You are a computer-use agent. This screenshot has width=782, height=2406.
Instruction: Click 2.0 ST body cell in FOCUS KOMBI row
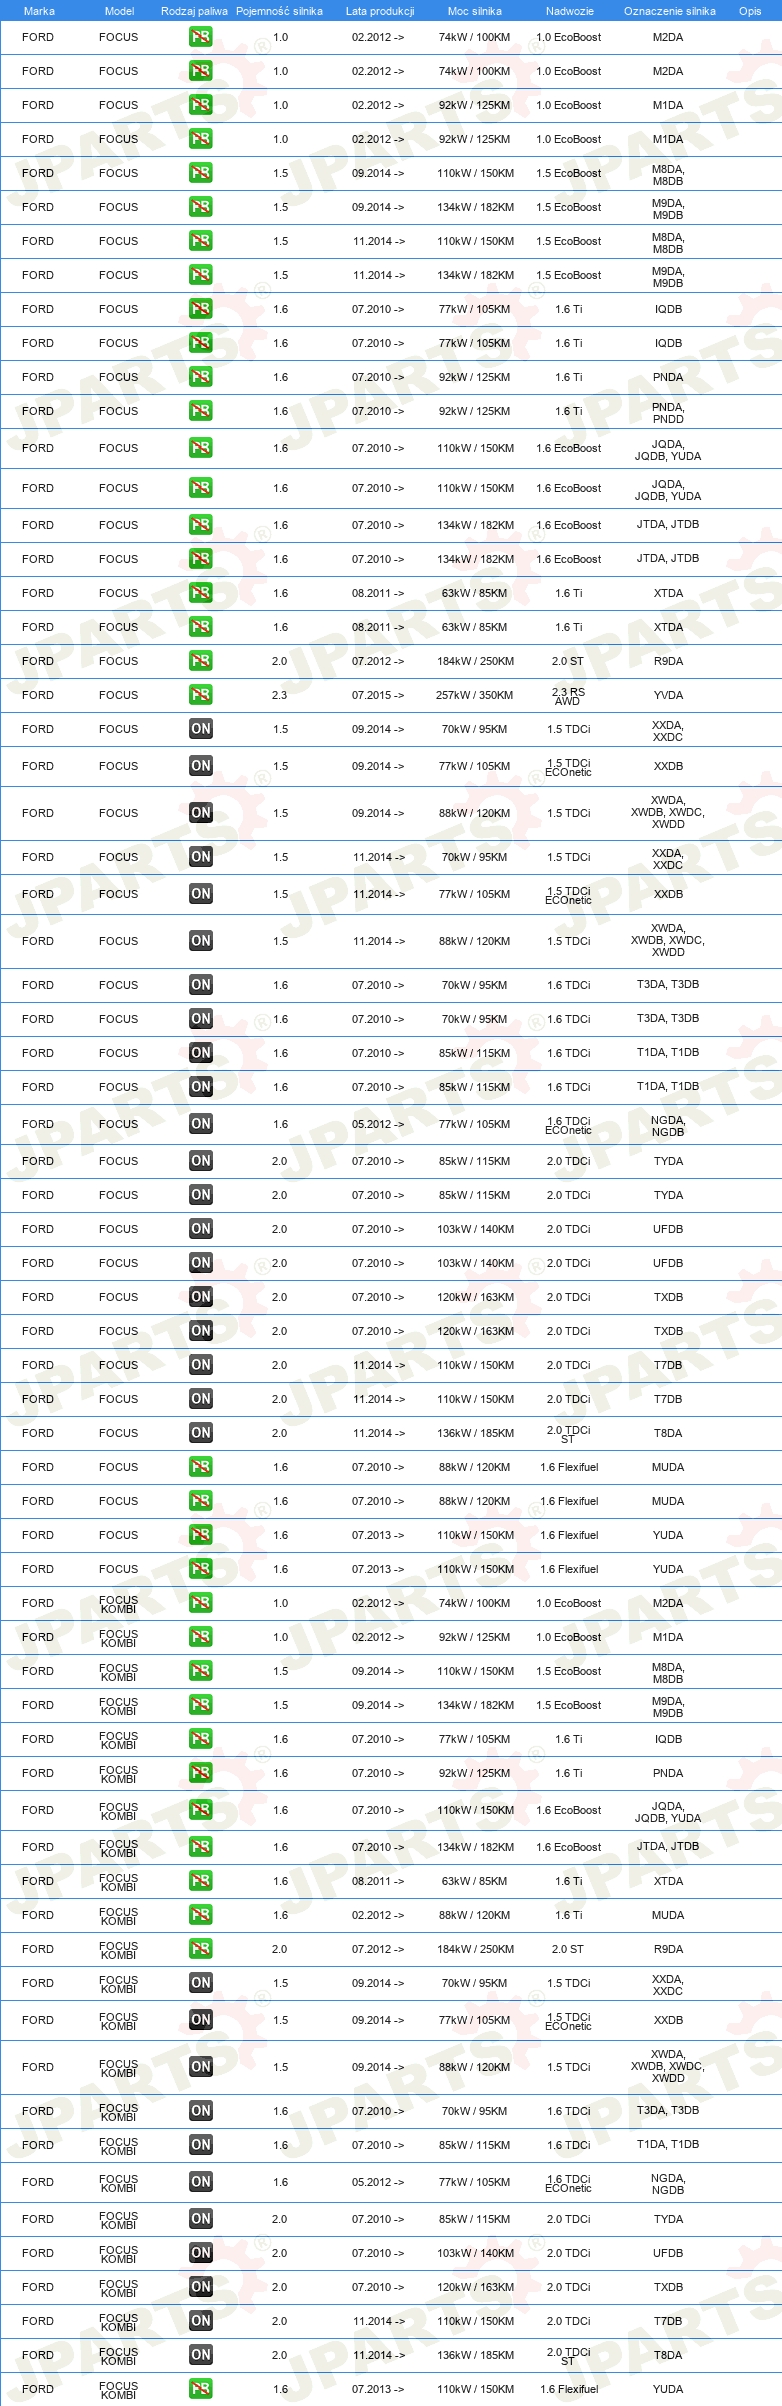pos(567,1949)
